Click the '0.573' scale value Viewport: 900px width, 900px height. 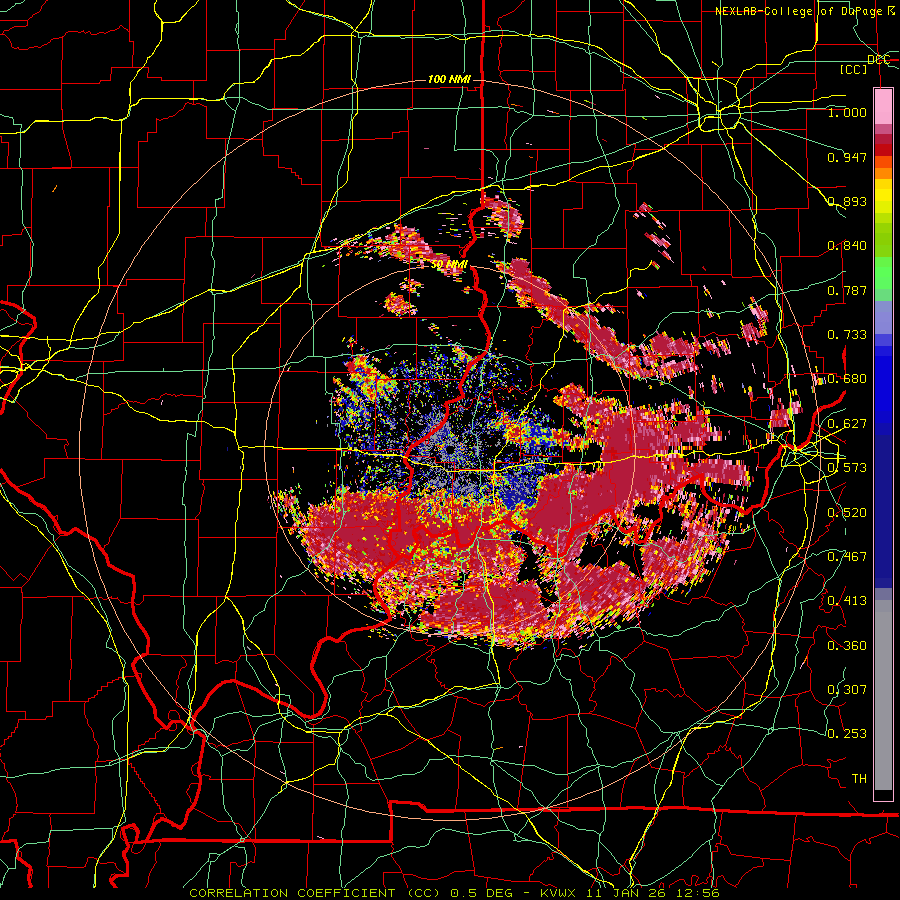point(847,468)
